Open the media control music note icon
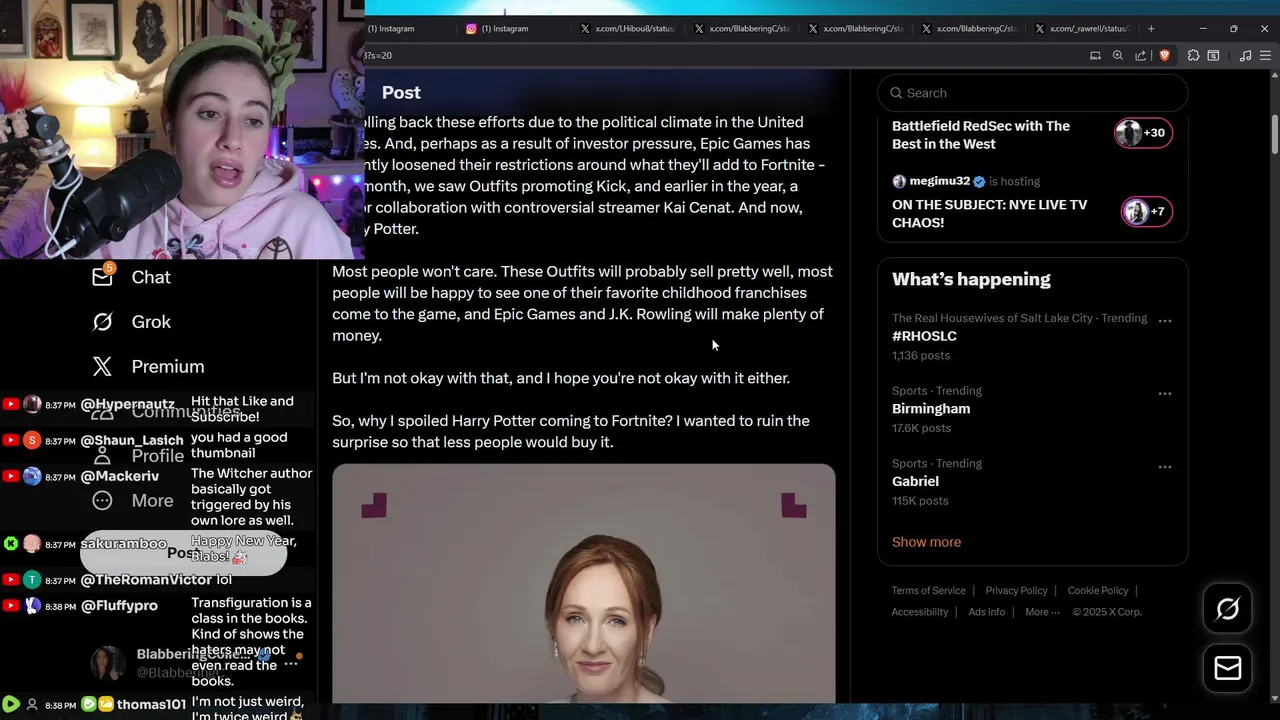 point(1245,56)
